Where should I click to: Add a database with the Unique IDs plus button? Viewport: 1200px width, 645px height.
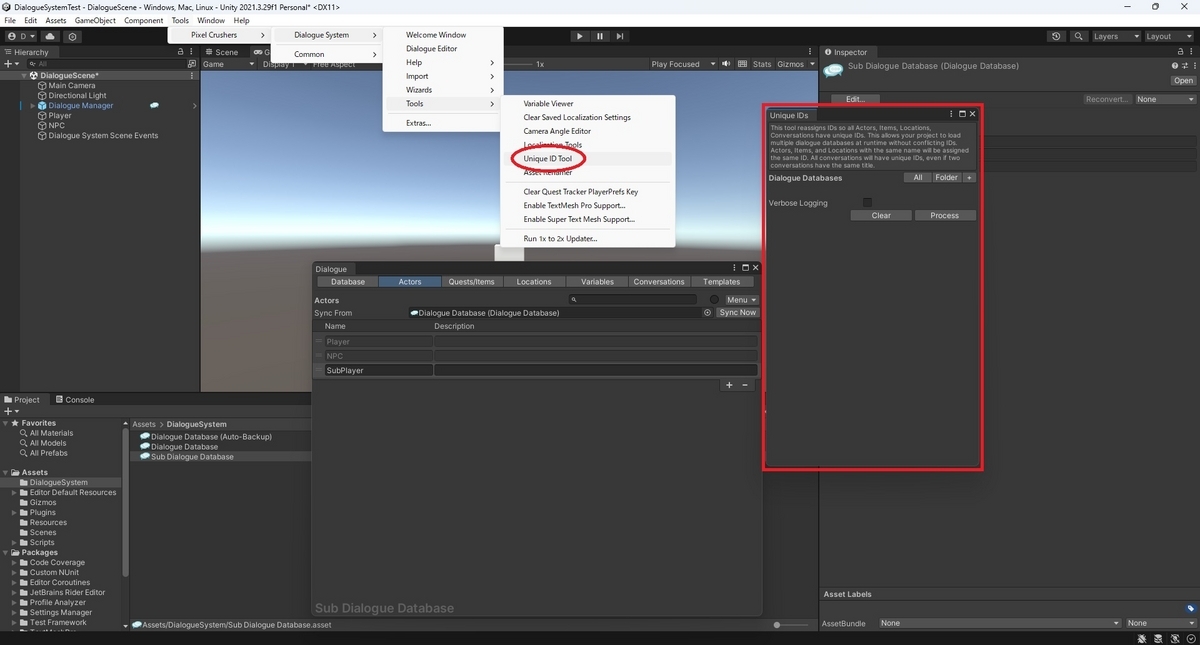pos(969,178)
